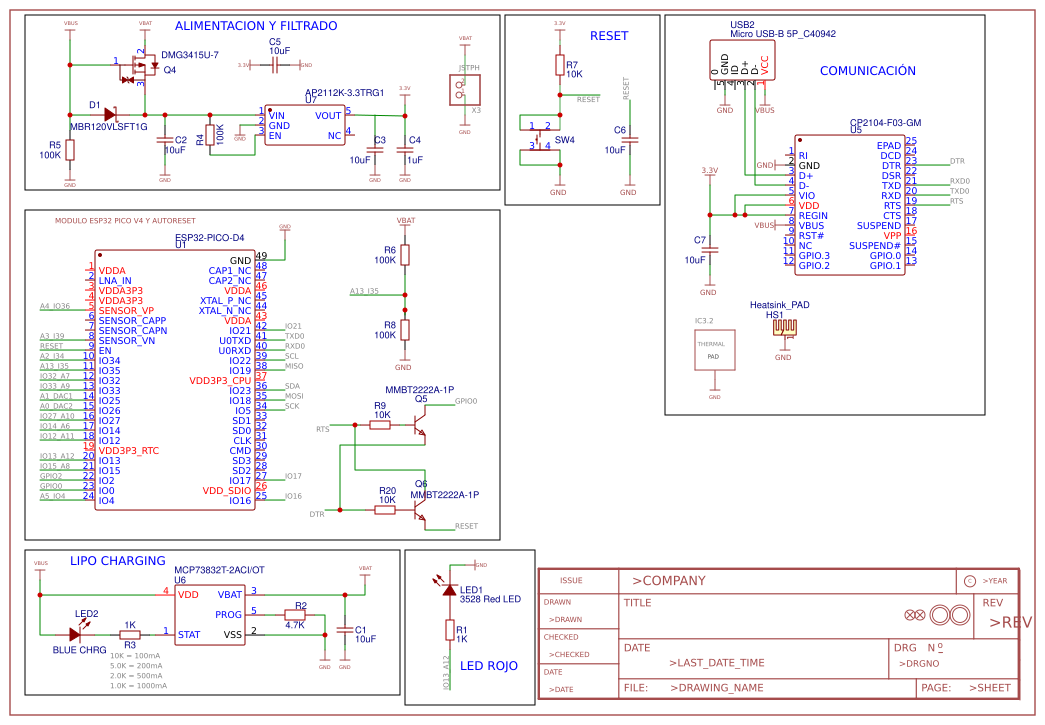Select the R6 100K divider resistor
Viewport: 1045px width, 725px height.
click(405, 255)
